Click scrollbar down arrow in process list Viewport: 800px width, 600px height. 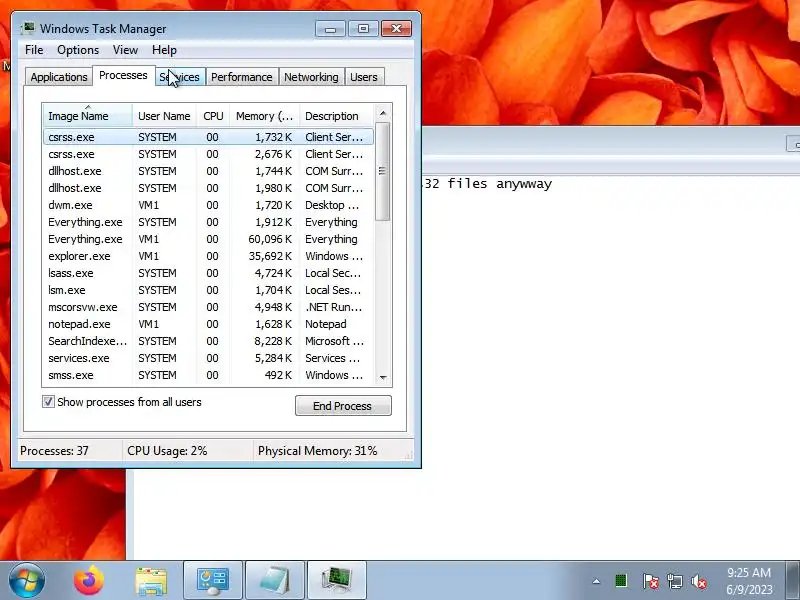pos(383,378)
